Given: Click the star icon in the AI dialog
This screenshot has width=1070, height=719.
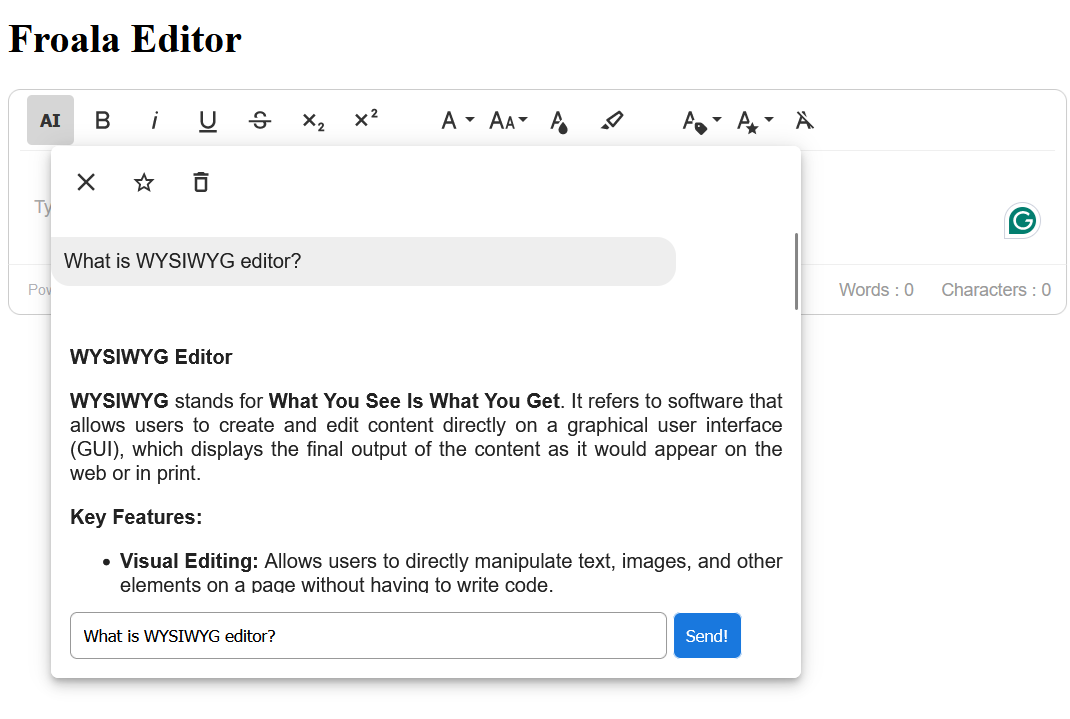Looking at the screenshot, I should pos(143,182).
